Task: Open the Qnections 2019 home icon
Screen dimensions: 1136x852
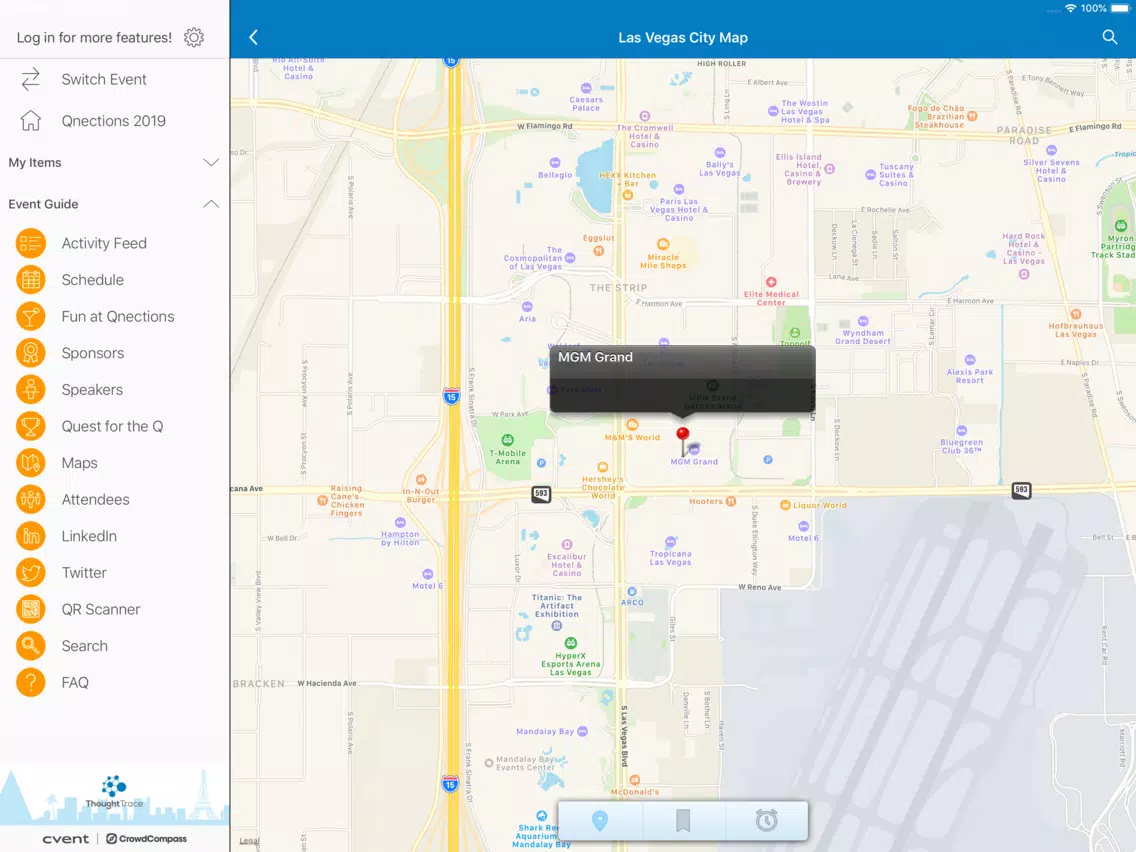Action: pyautogui.click(x=30, y=120)
